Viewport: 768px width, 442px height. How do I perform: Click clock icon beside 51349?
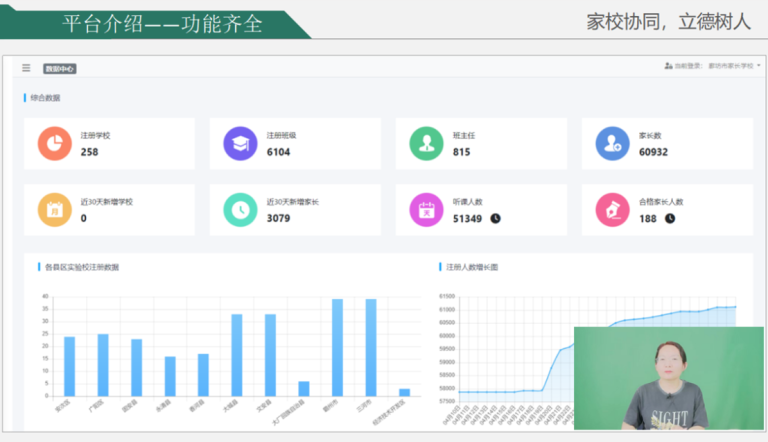495,218
